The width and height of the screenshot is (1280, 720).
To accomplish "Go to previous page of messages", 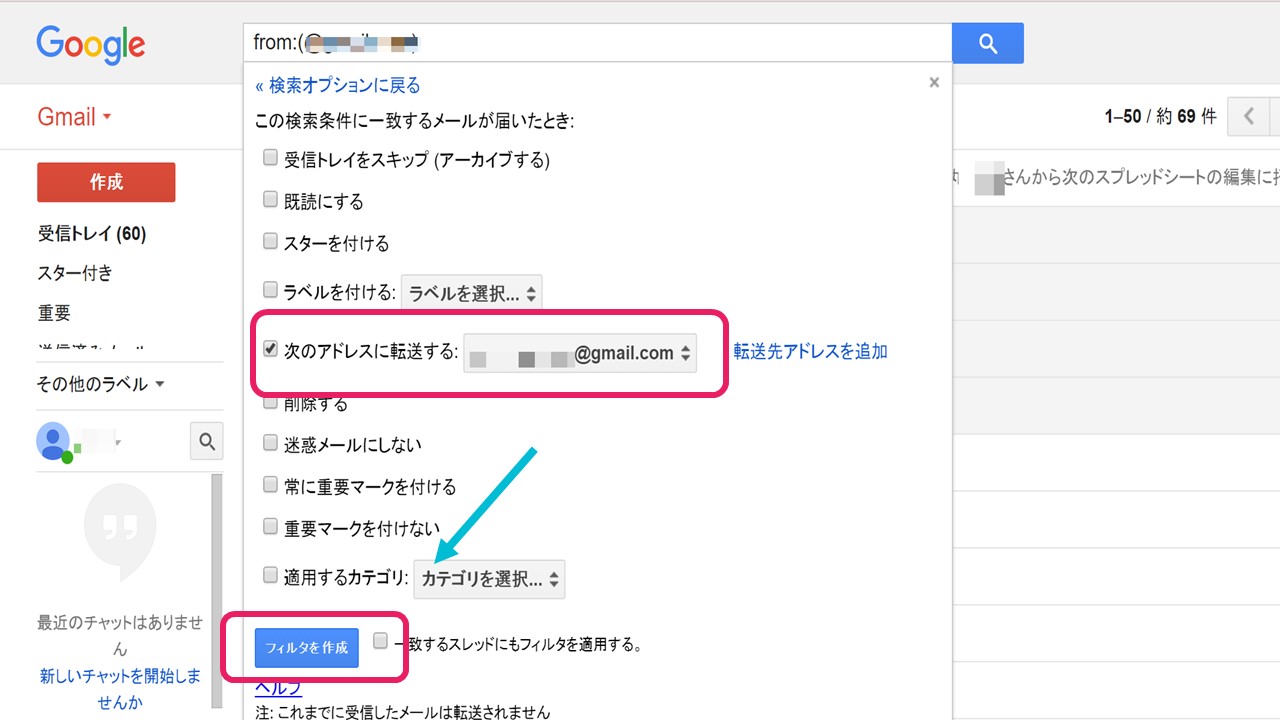I will 1249,117.
